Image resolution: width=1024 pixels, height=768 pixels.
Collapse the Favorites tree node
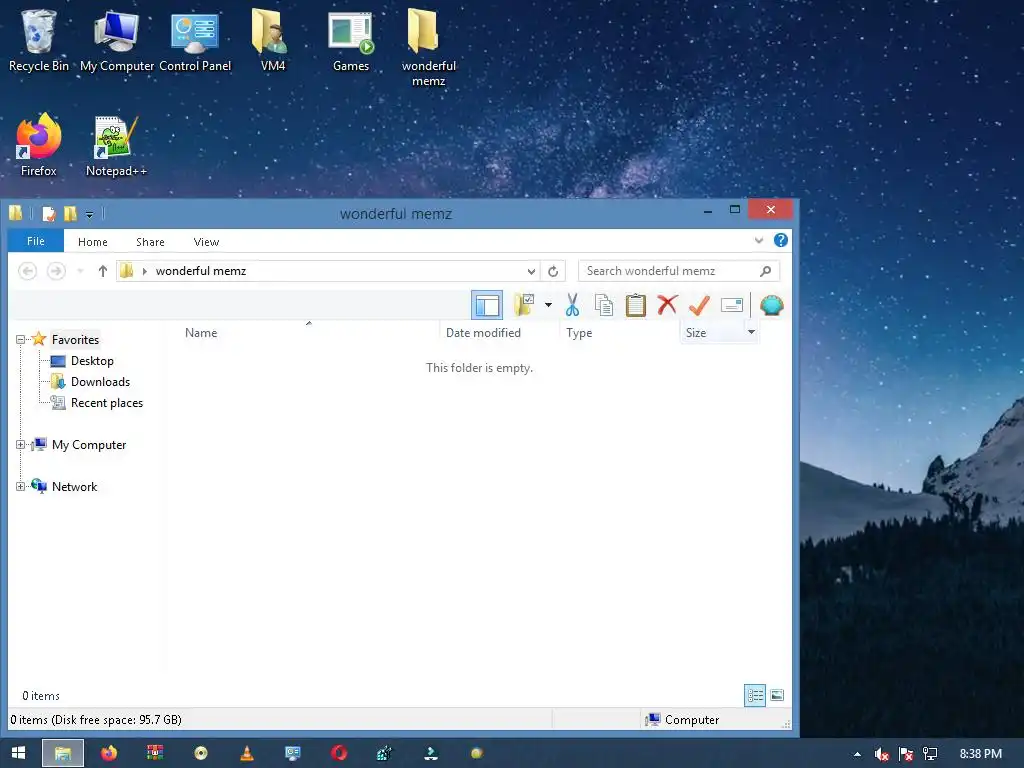tap(20, 340)
